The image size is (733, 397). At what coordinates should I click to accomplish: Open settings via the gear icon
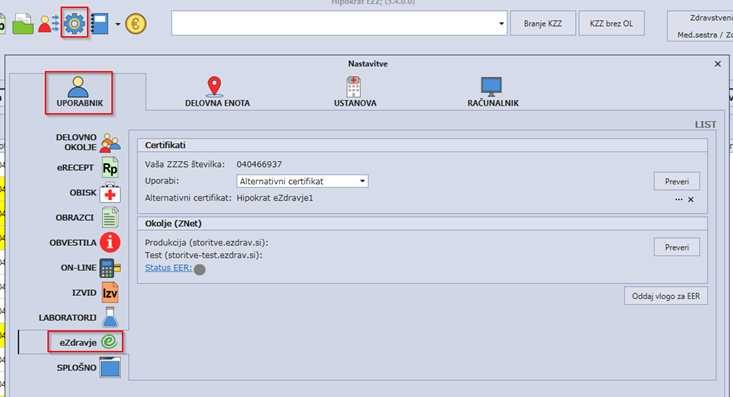(74, 23)
